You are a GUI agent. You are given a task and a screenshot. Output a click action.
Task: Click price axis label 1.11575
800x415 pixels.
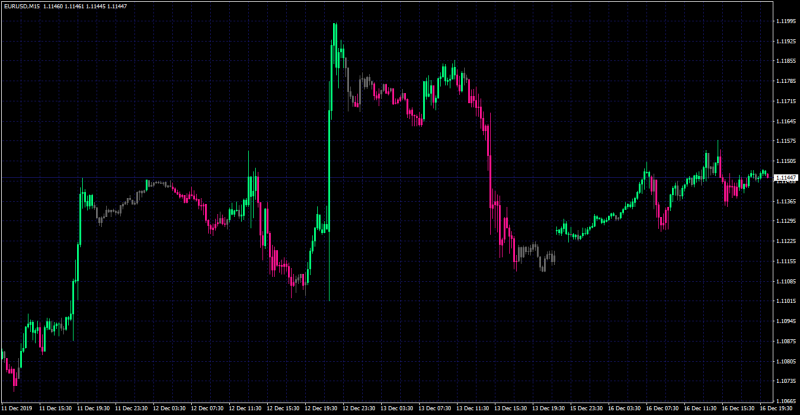(786, 141)
